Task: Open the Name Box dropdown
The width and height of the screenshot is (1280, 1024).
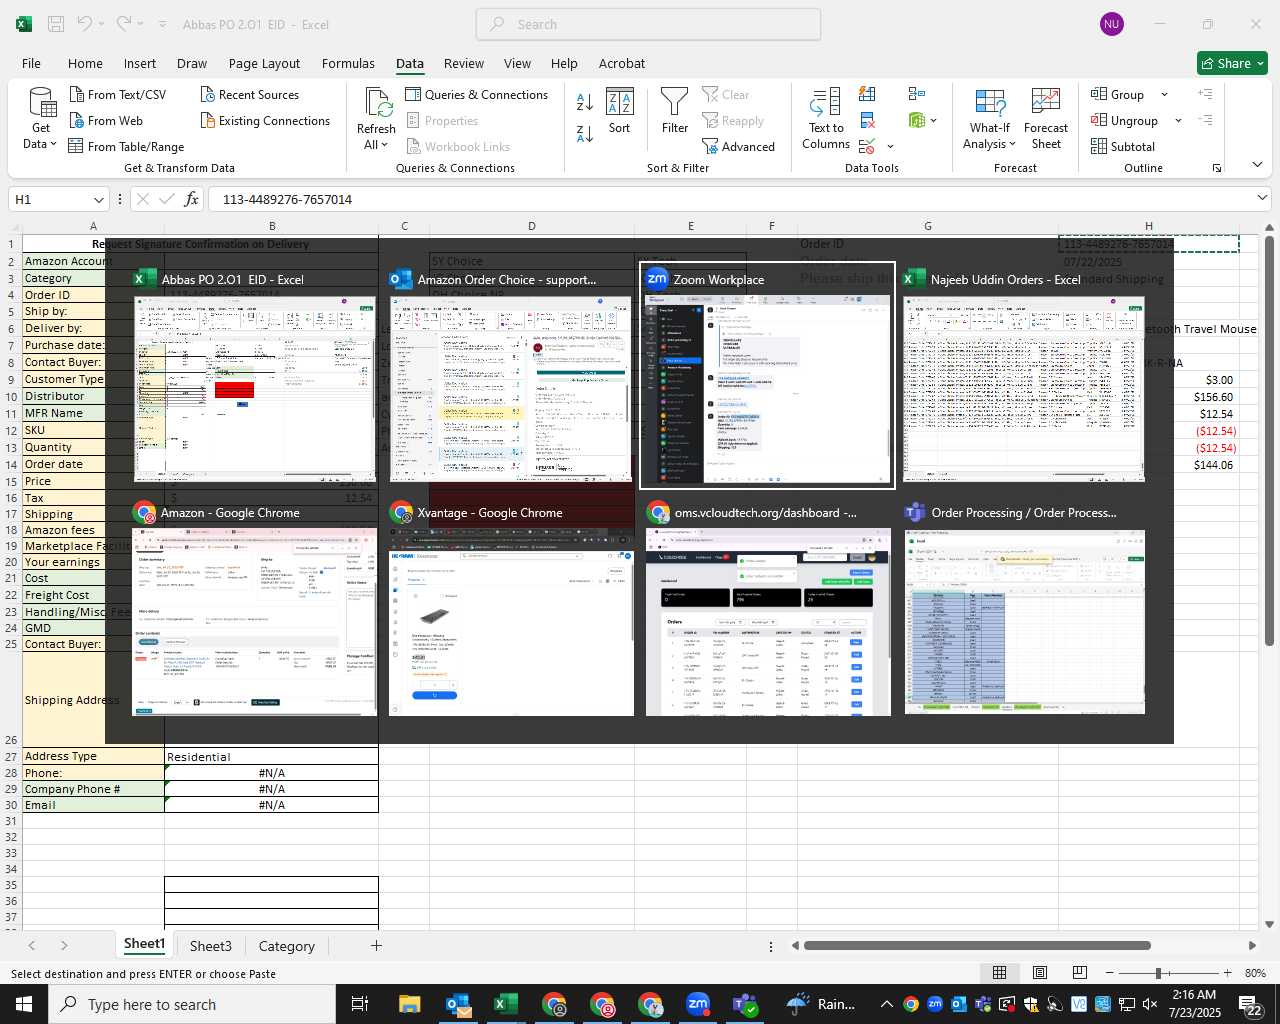Action: coord(98,199)
